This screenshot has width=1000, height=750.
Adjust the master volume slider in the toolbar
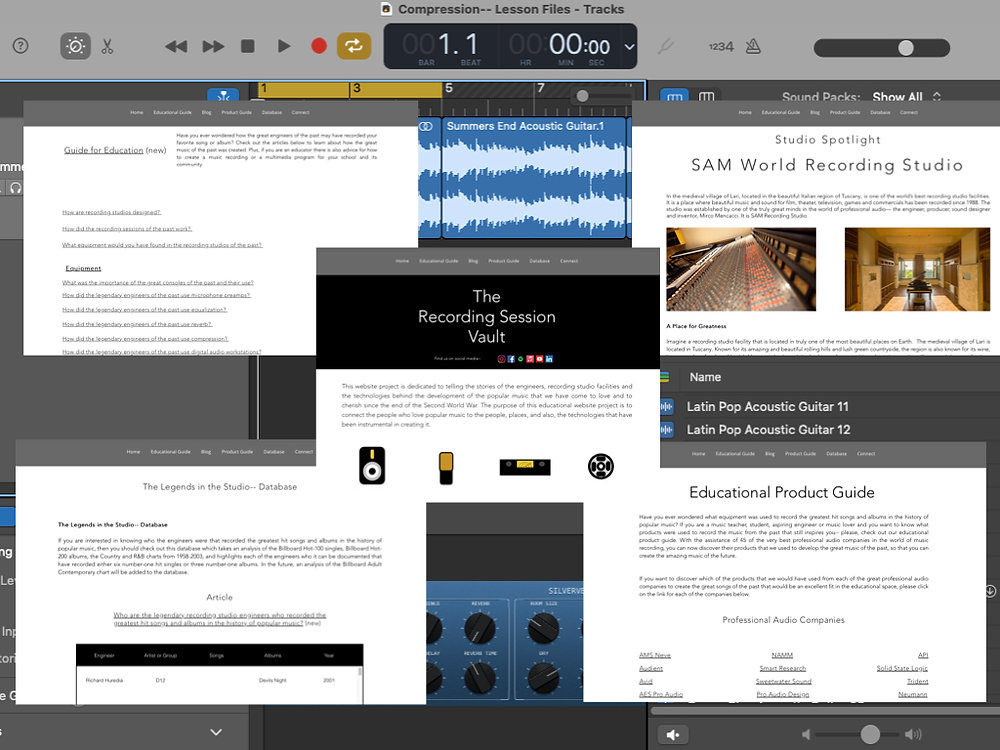(x=906, y=47)
